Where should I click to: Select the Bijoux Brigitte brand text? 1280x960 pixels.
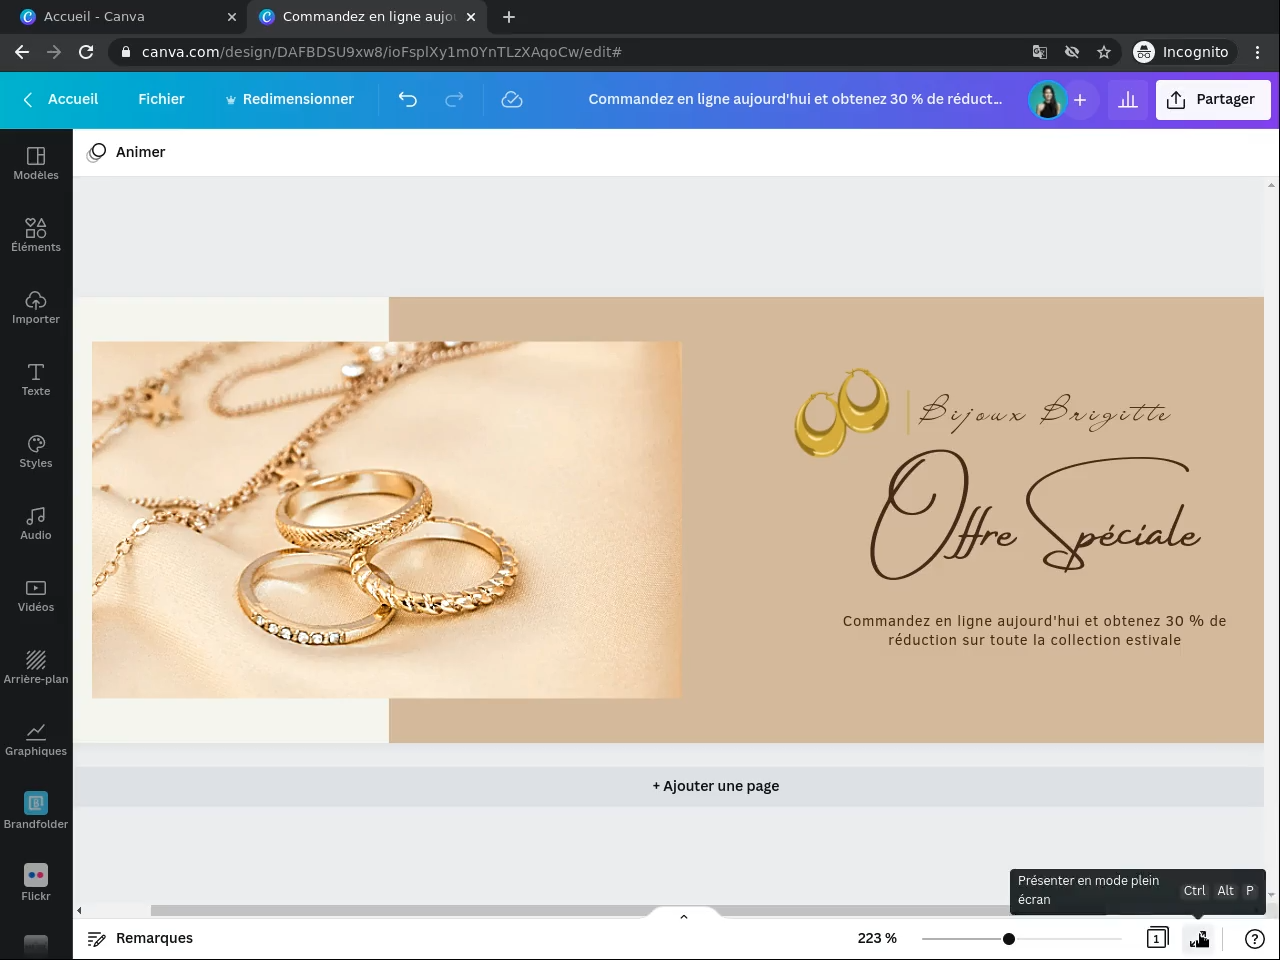point(1045,411)
